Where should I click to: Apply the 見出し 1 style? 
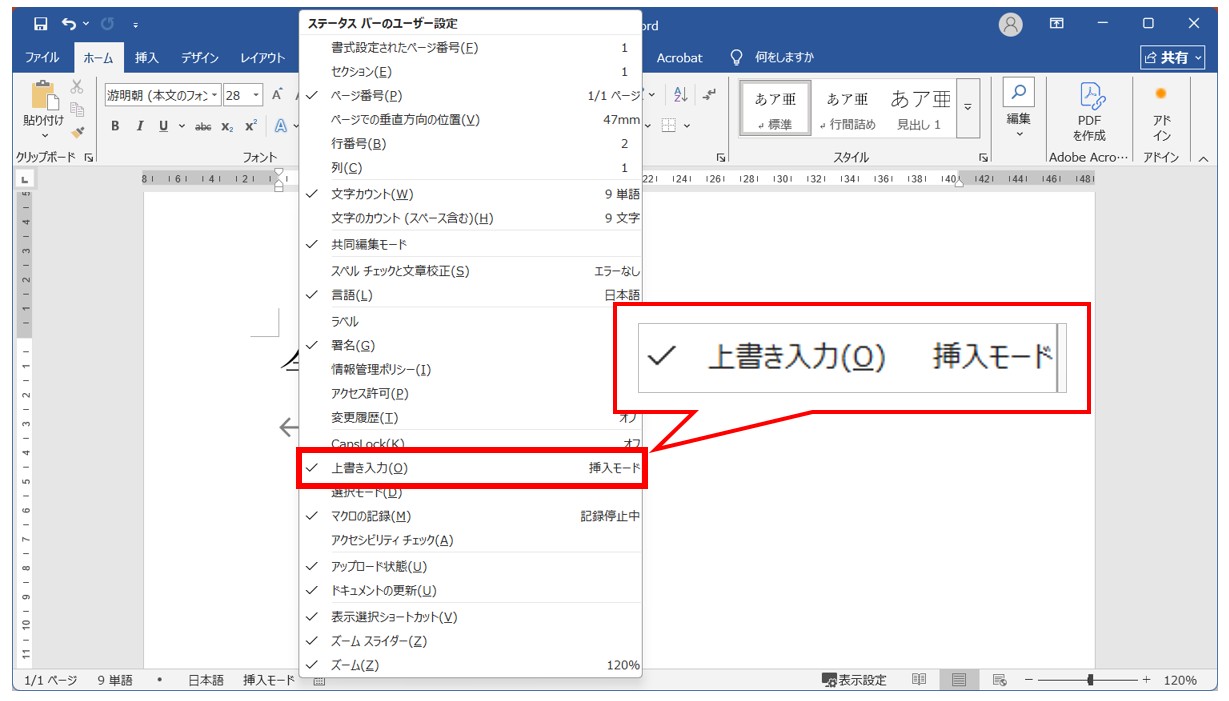(x=919, y=108)
